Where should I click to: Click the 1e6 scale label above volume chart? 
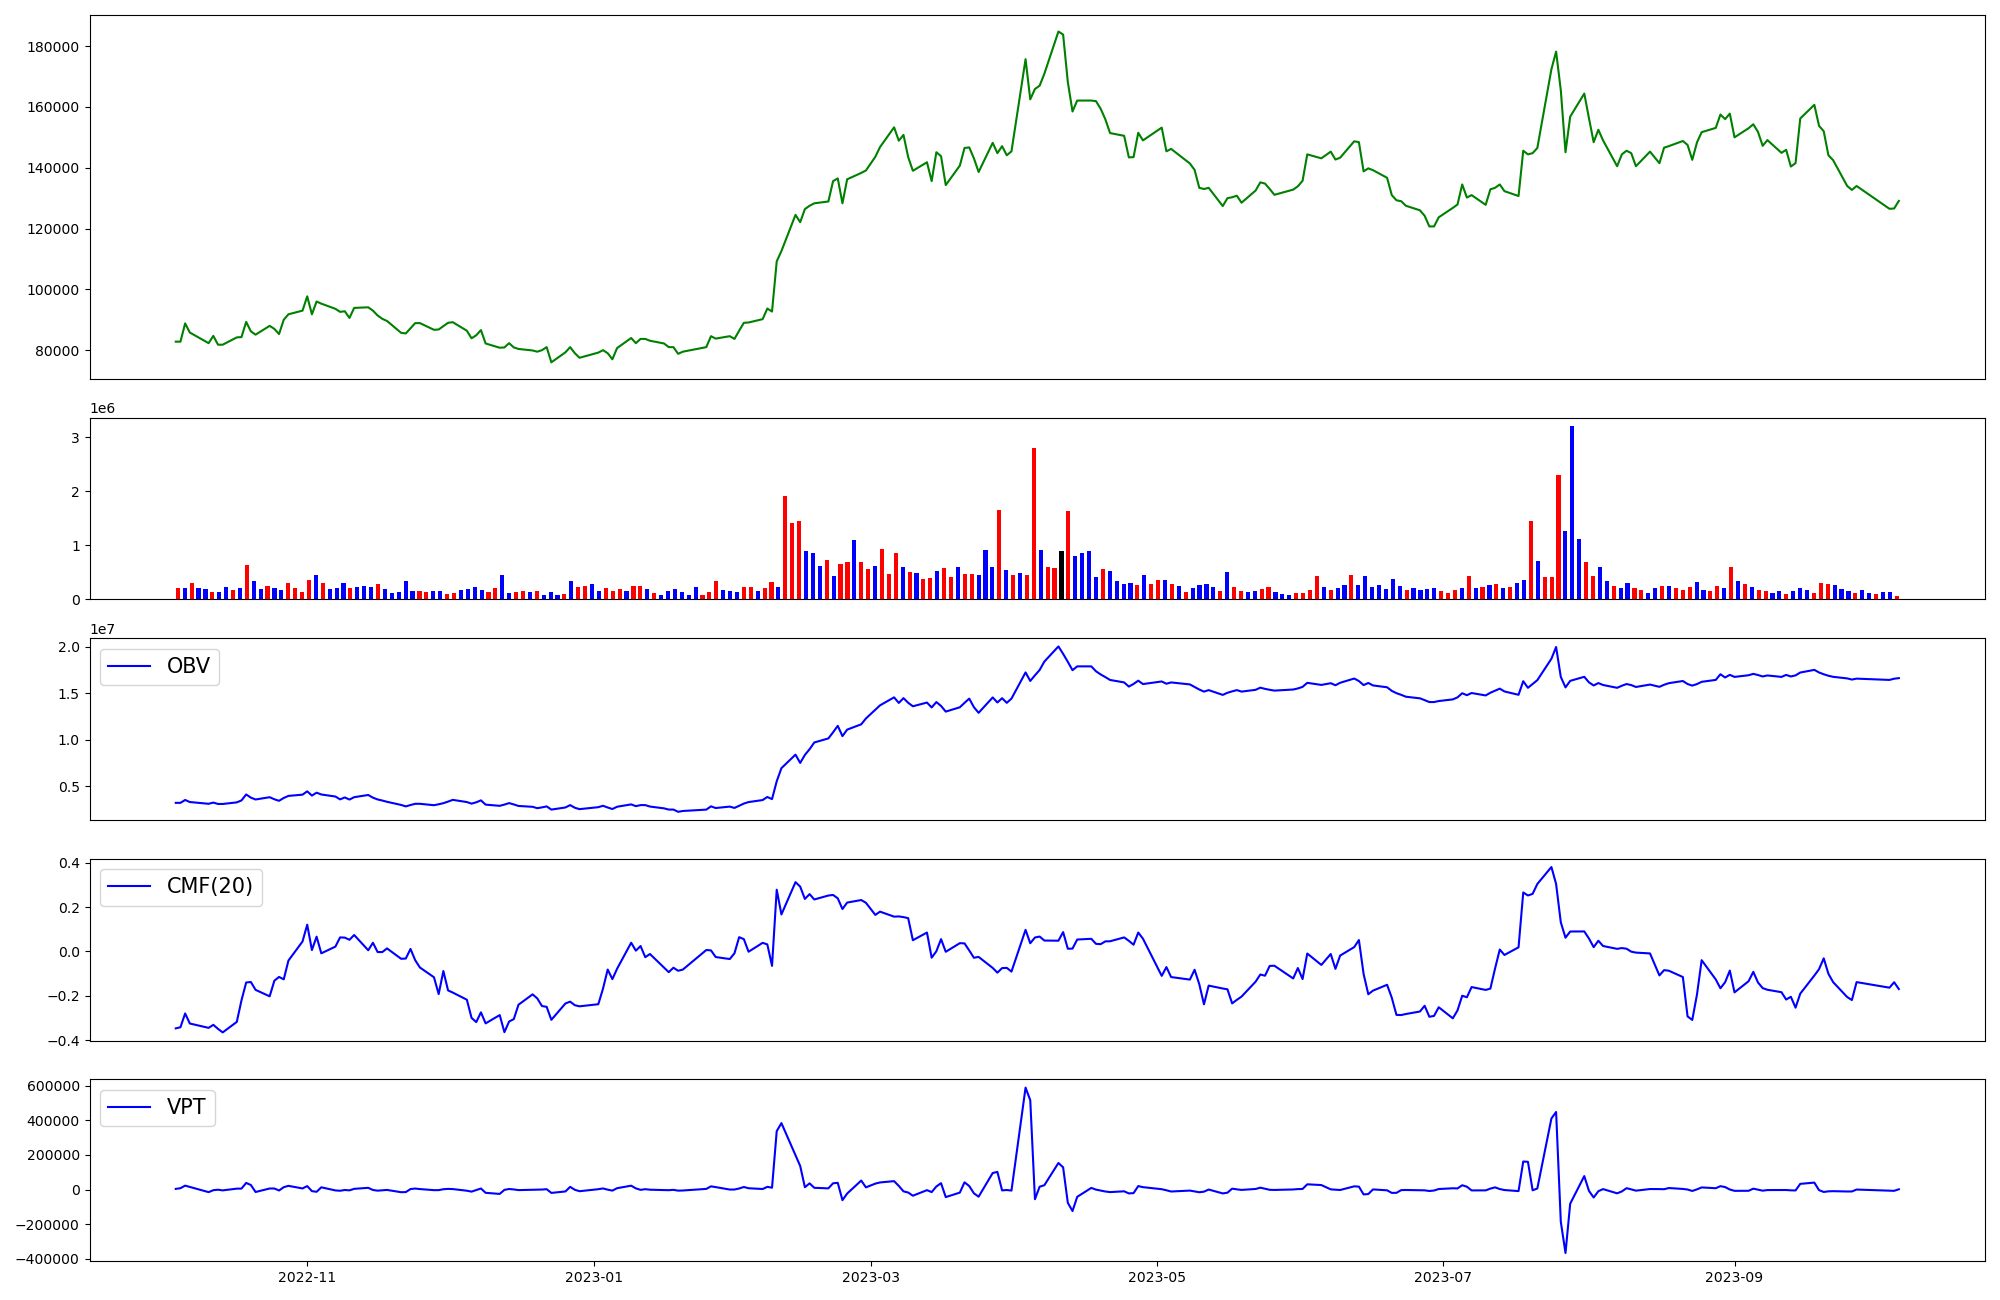click(x=103, y=409)
